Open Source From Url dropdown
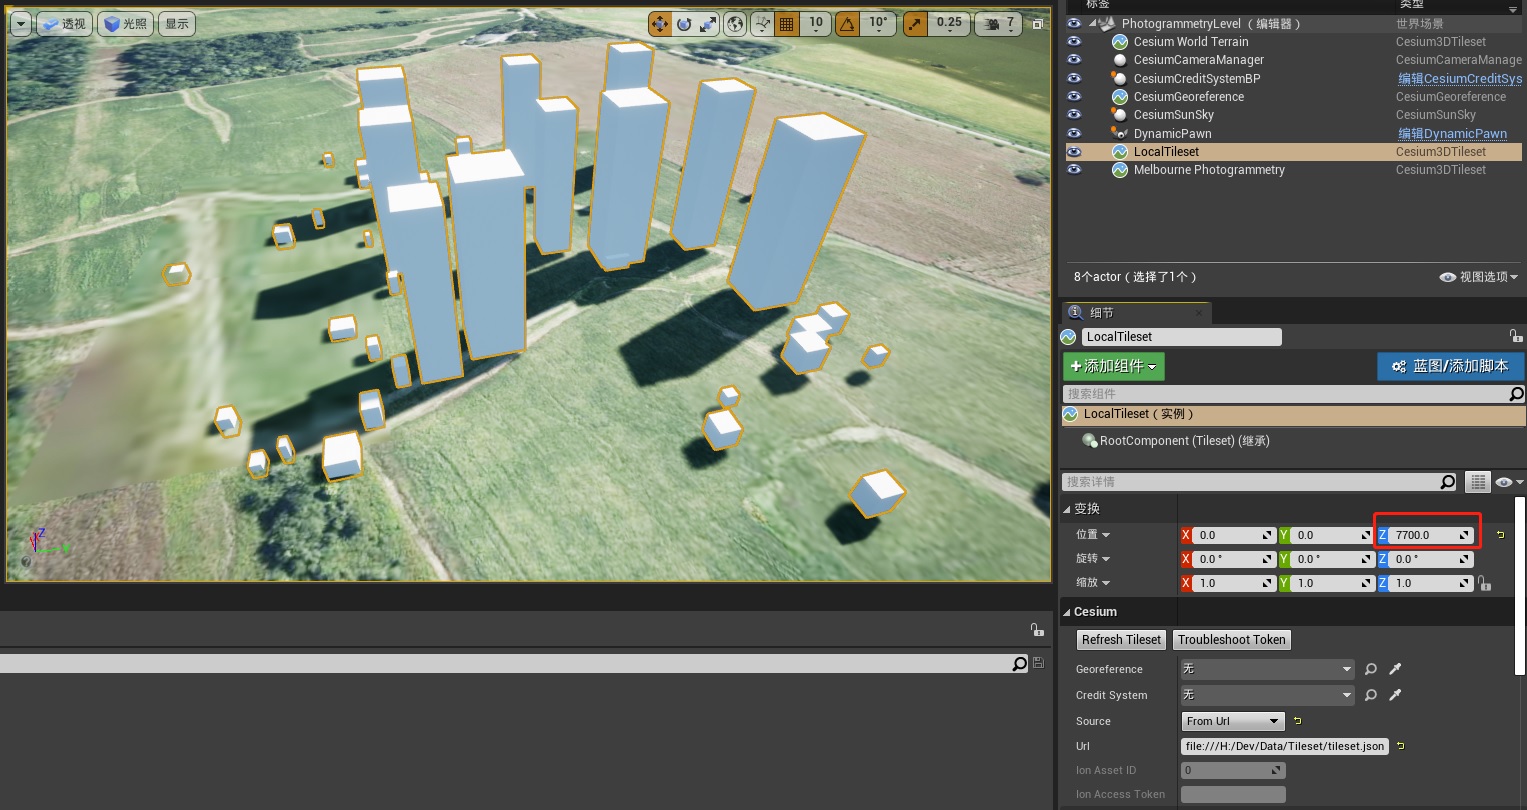 pyautogui.click(x=1233, y=721)
